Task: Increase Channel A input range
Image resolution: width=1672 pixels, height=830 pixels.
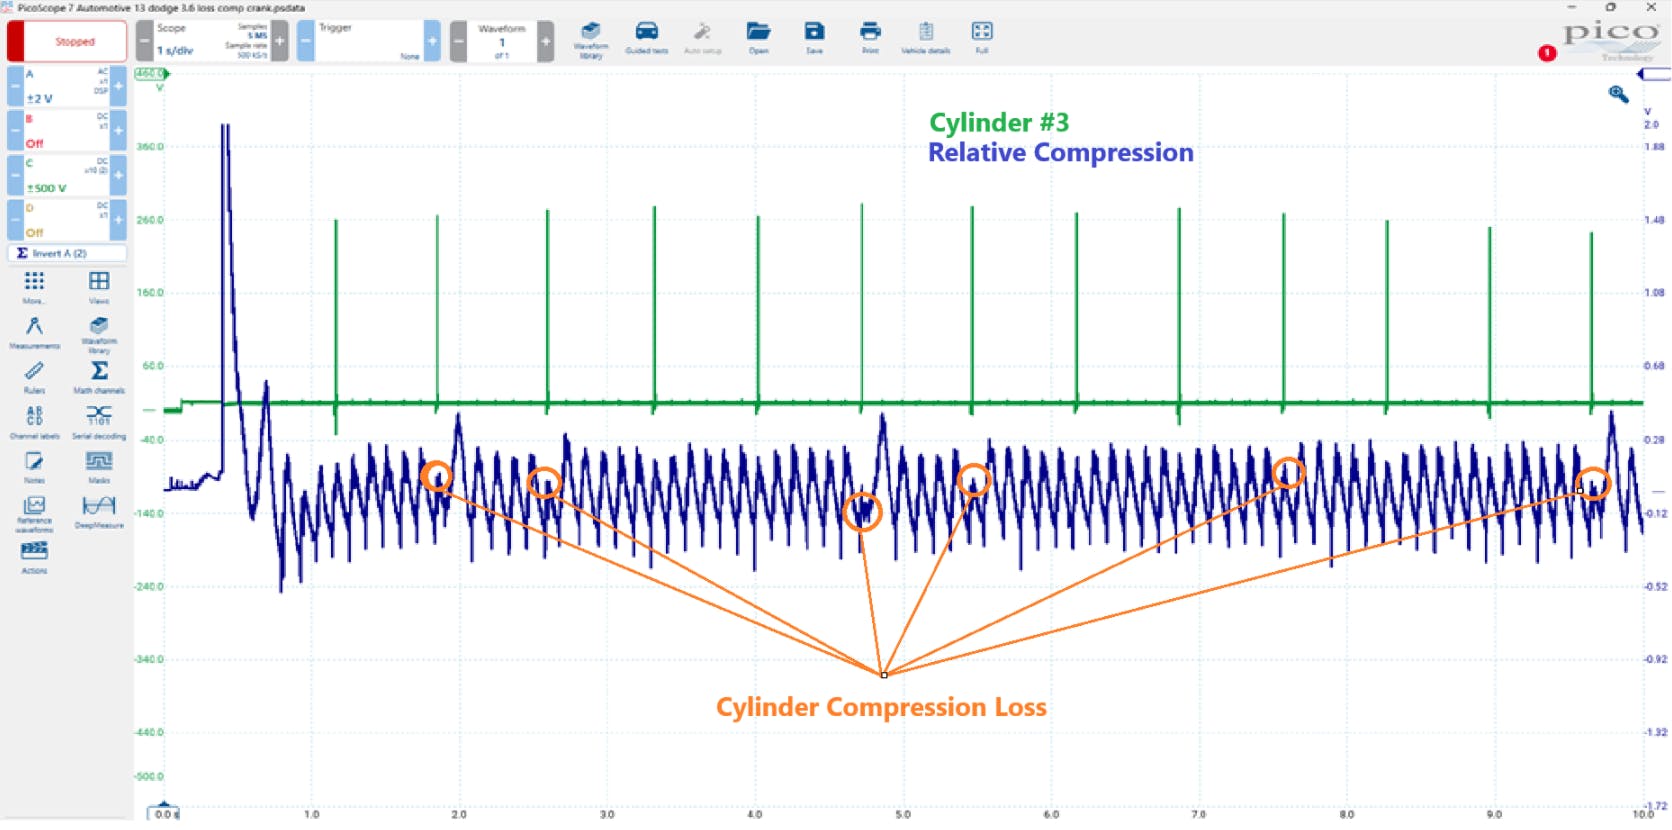Action: coord(118,86)
